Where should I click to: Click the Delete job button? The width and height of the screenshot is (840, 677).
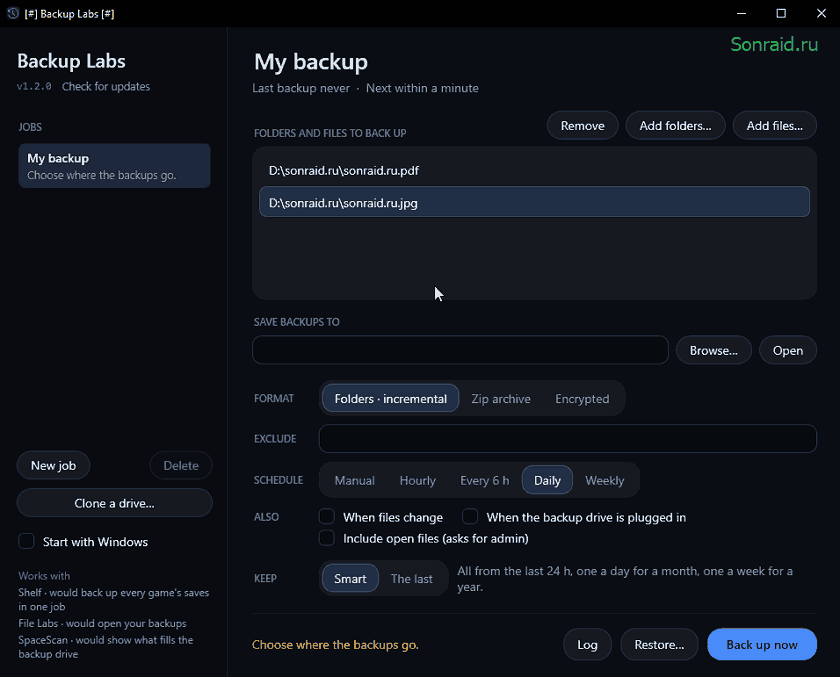(181, 465)
